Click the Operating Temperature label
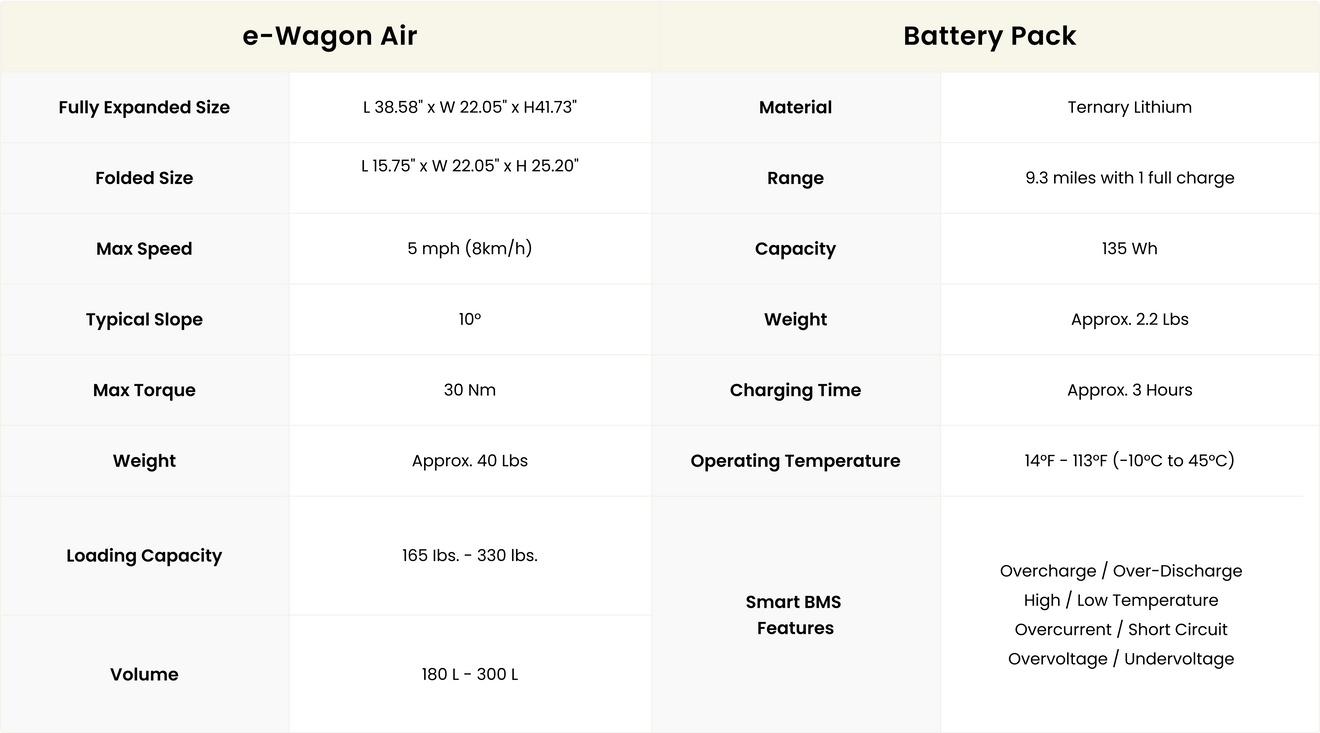Viewport: 1320px width, 733px height. pos(795,461)
